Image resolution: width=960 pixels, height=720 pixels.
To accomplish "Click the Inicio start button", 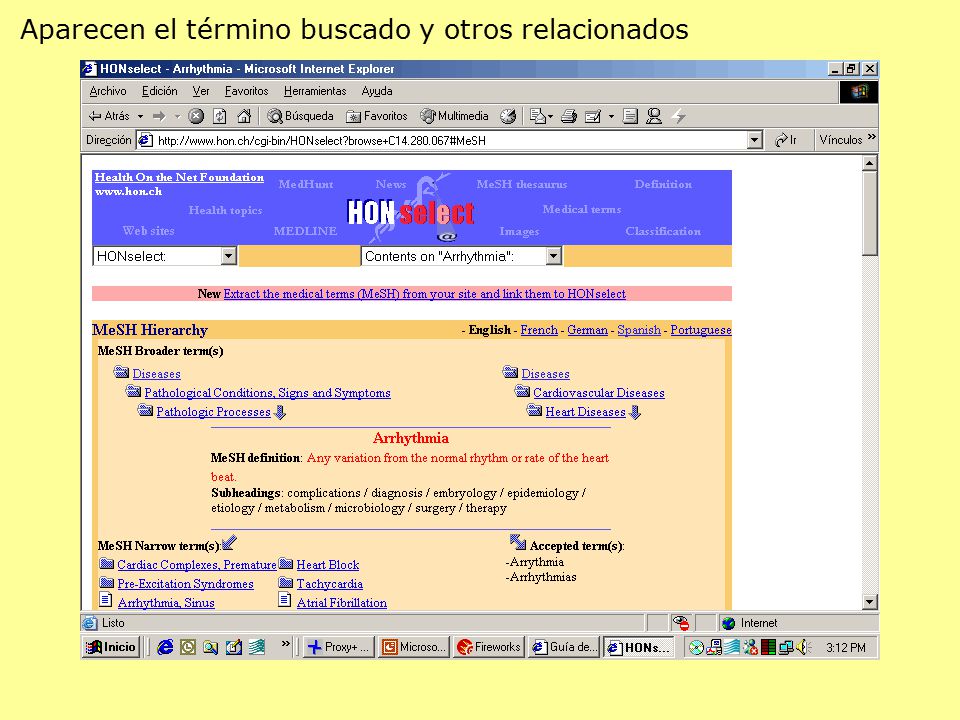I will click(x=111, y=647).
